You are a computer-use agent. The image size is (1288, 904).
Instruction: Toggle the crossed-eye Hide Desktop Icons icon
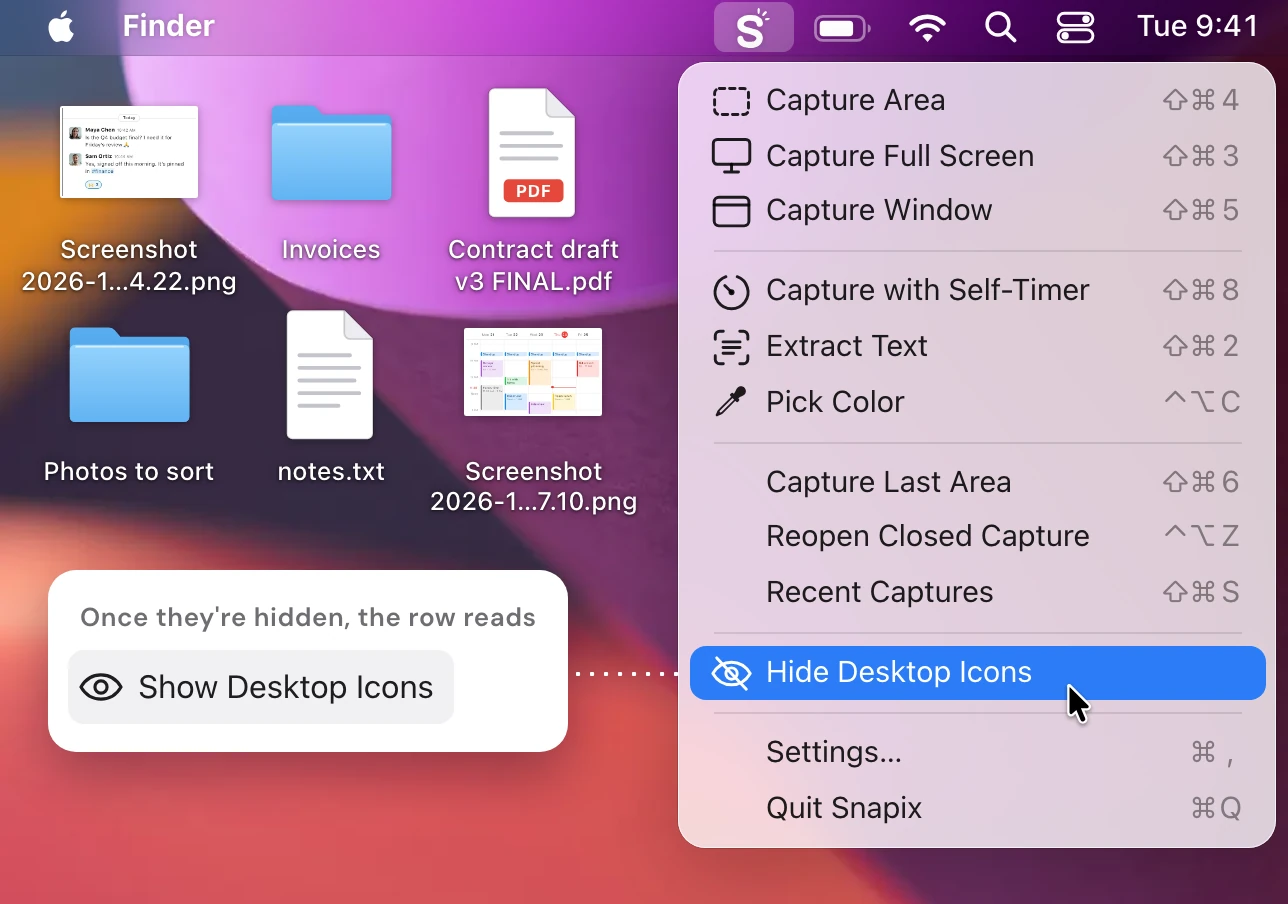click(x=731, y=673)
